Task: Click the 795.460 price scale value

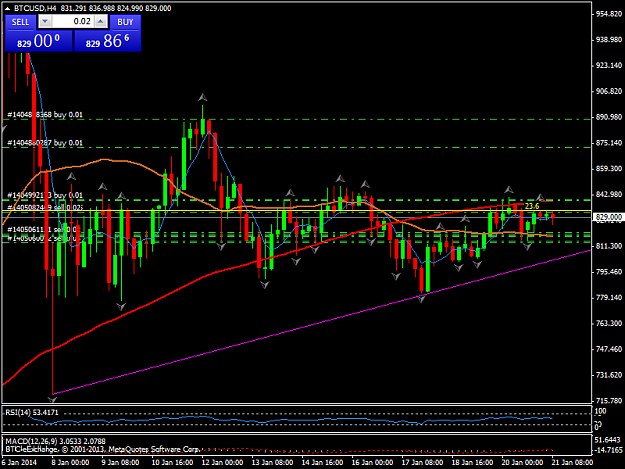Action: 609,272
